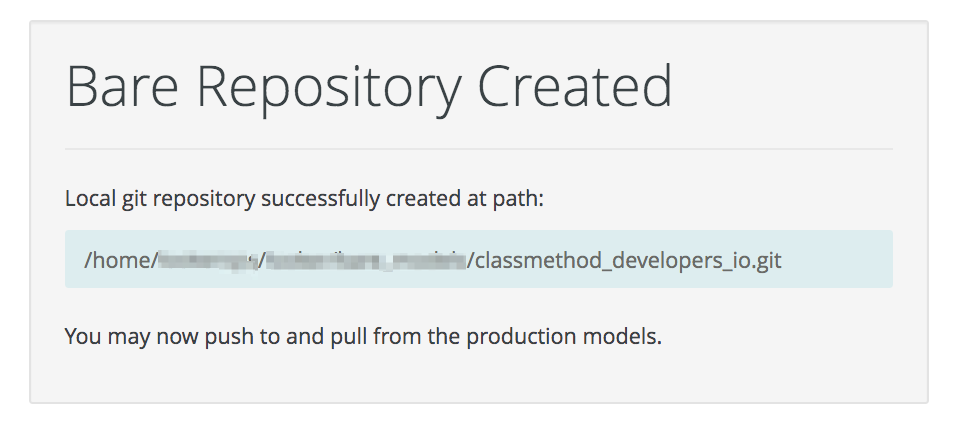
Task: Click the "/home/" prefix of the path
Action: [x=121, y=261]
